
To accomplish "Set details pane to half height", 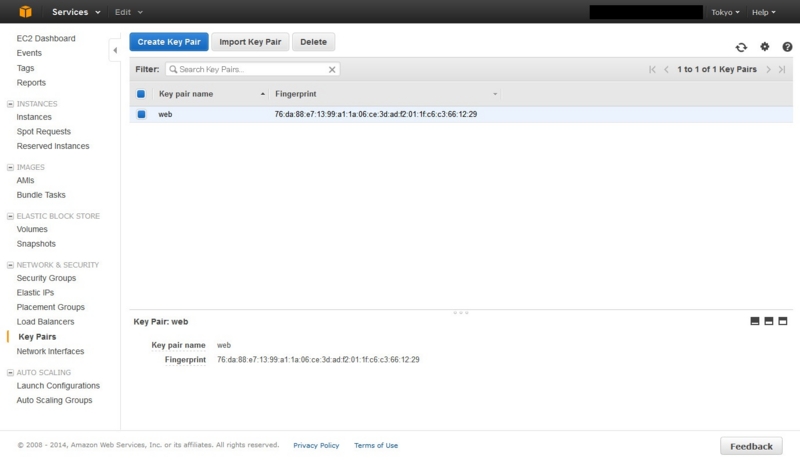I will point(769,321).
